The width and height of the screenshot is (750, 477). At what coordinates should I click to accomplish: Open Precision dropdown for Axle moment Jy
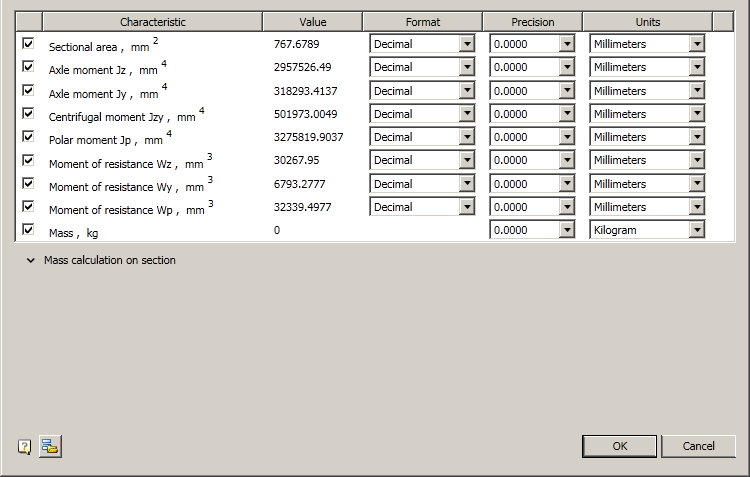pyautogui.click(x=567, y=90)
